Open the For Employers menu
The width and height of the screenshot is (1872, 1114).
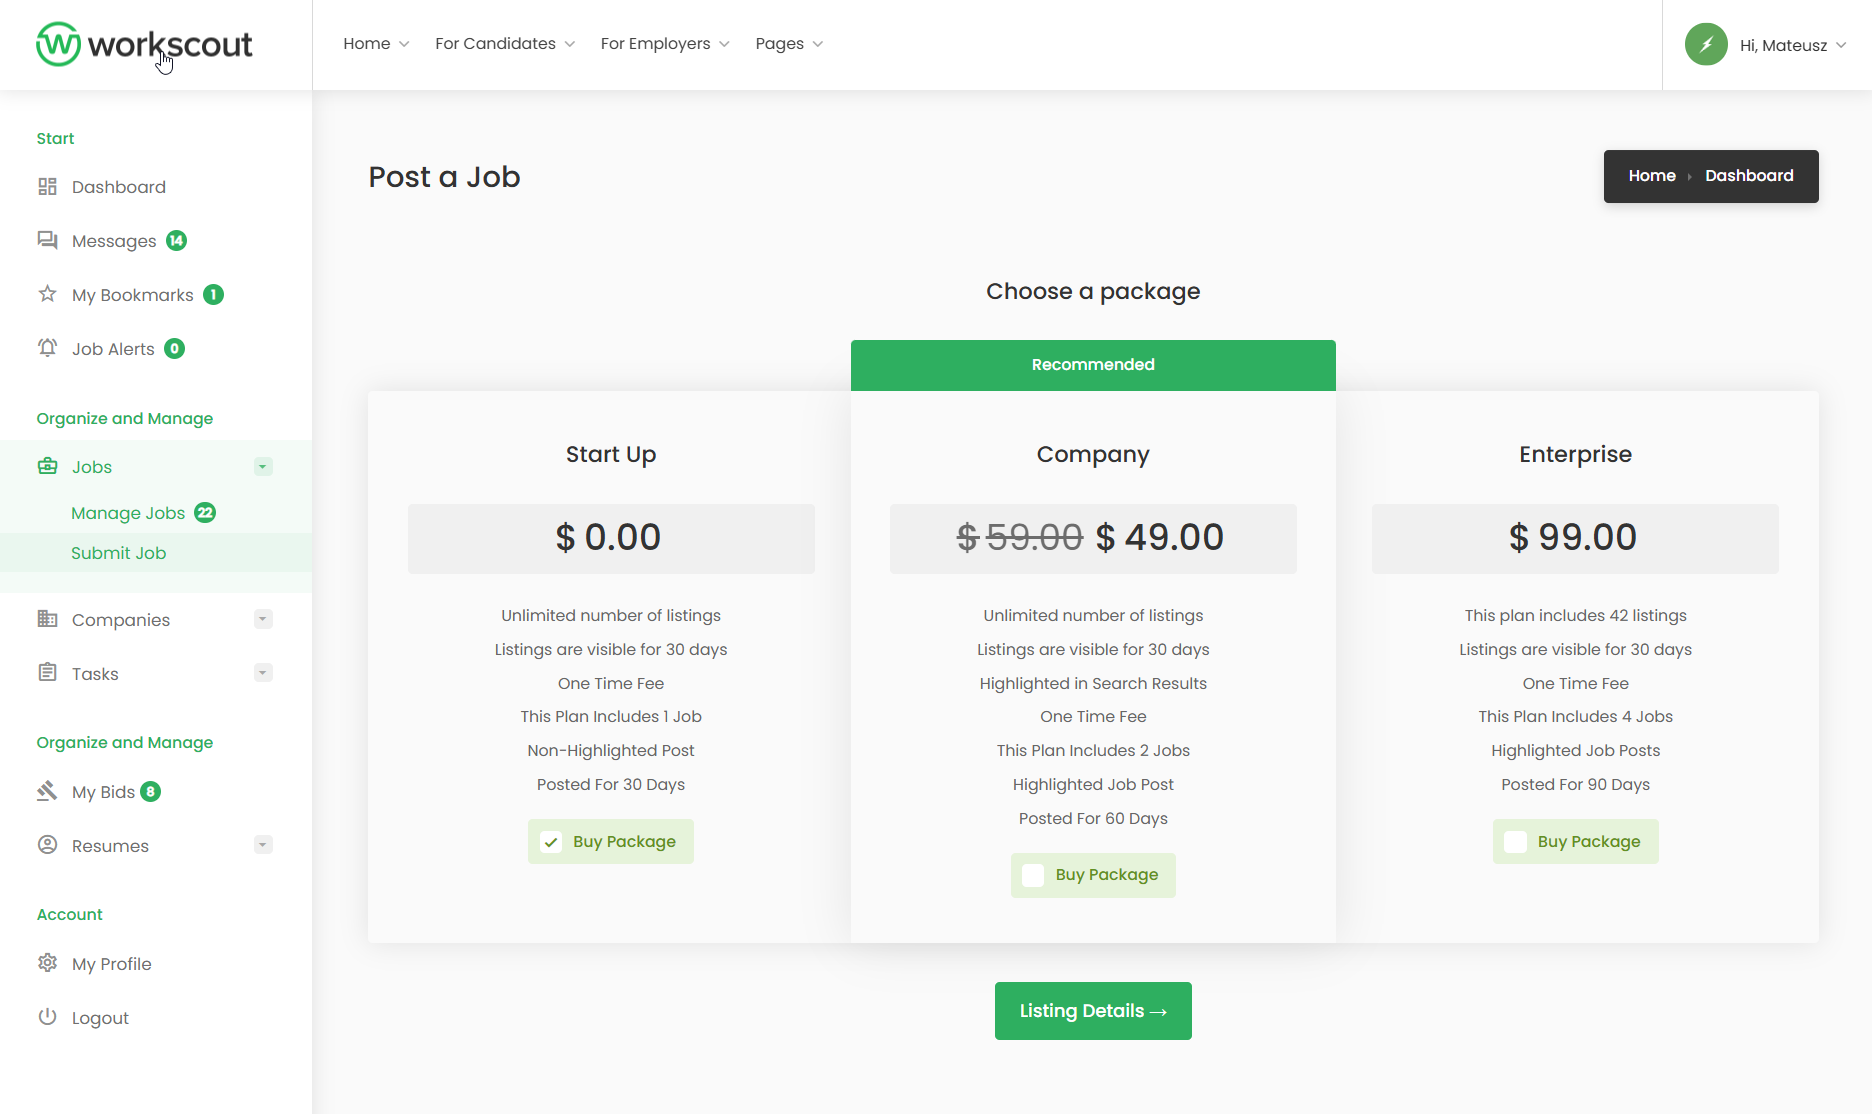pos(665,44)
